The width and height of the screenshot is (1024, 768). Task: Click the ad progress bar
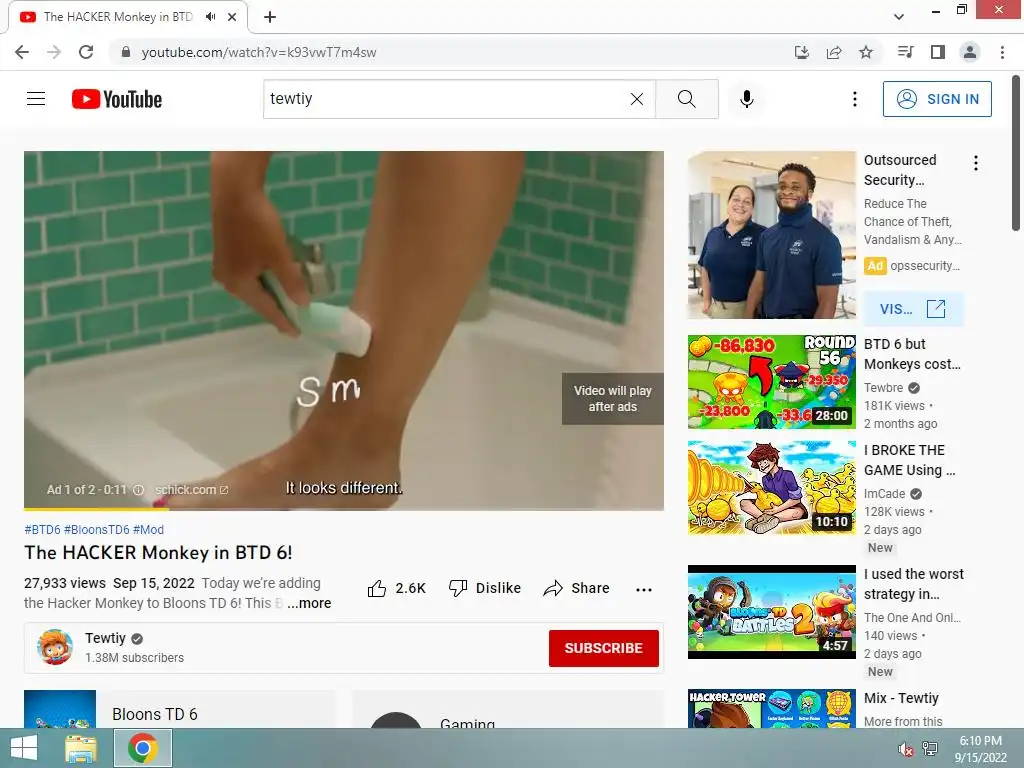[x=344, y=509]
